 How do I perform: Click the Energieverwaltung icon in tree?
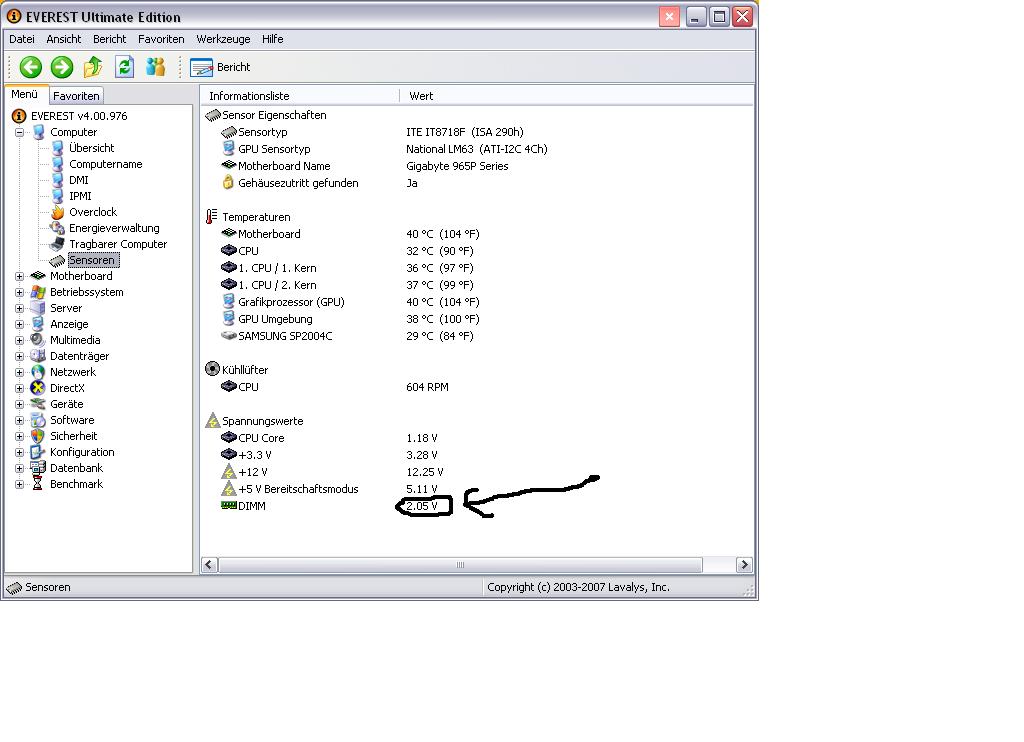(57, 228)
